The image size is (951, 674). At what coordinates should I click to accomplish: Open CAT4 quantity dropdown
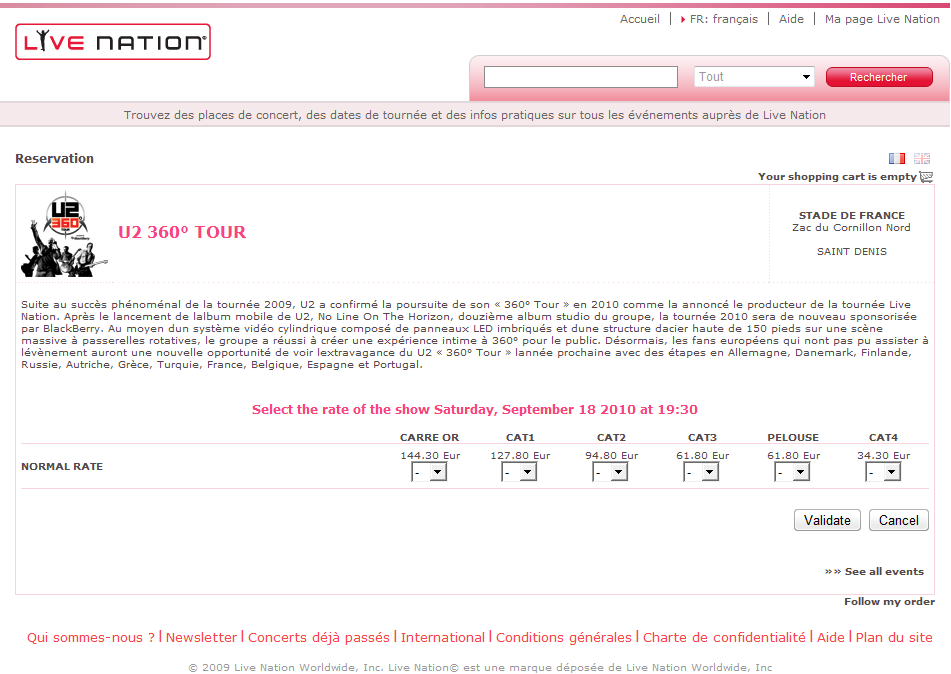click(883, 472)
